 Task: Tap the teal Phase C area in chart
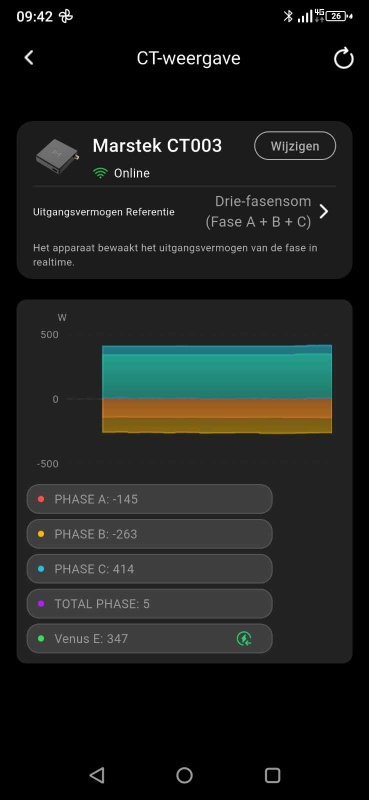pyautogui.click(x=217, y=376)
